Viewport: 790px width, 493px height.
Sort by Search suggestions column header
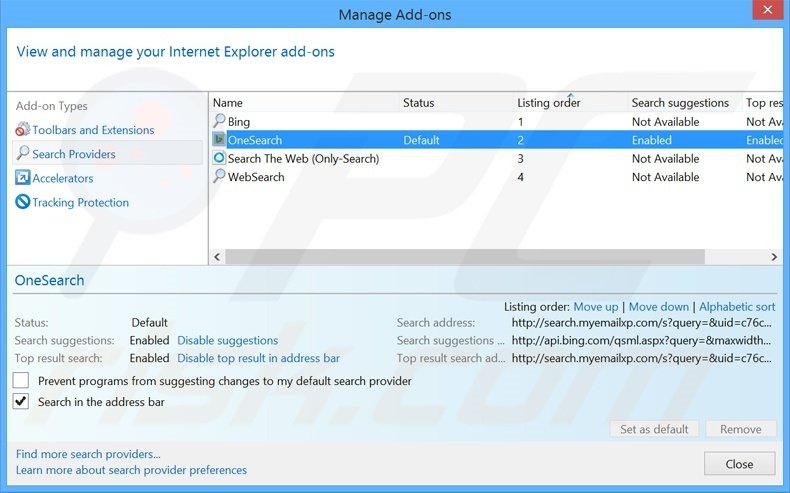point(685,103)
